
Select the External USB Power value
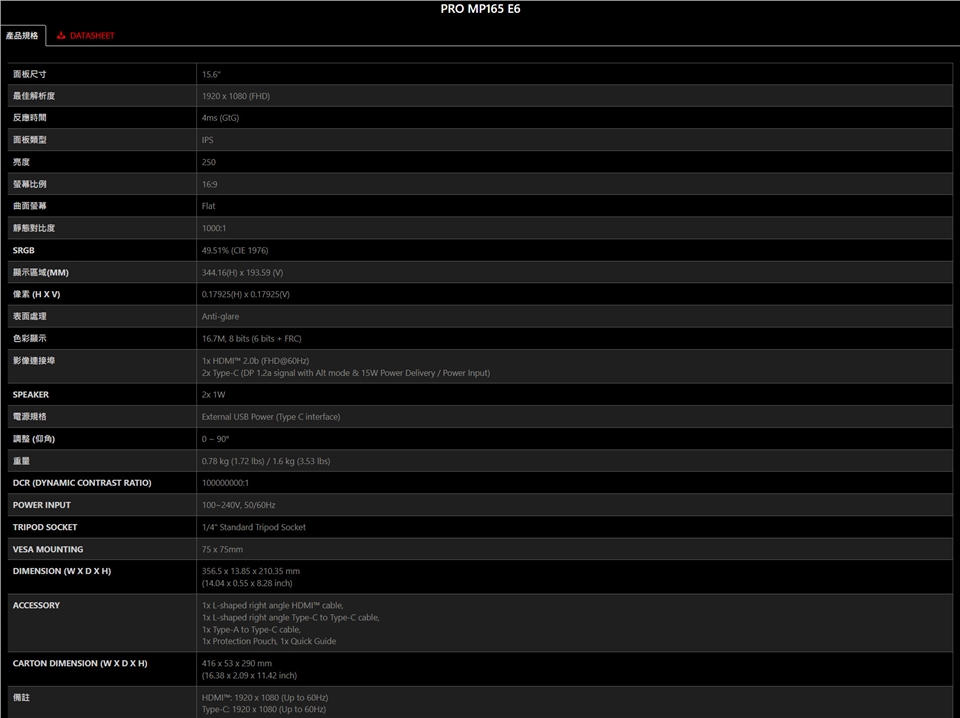(270, 416)
